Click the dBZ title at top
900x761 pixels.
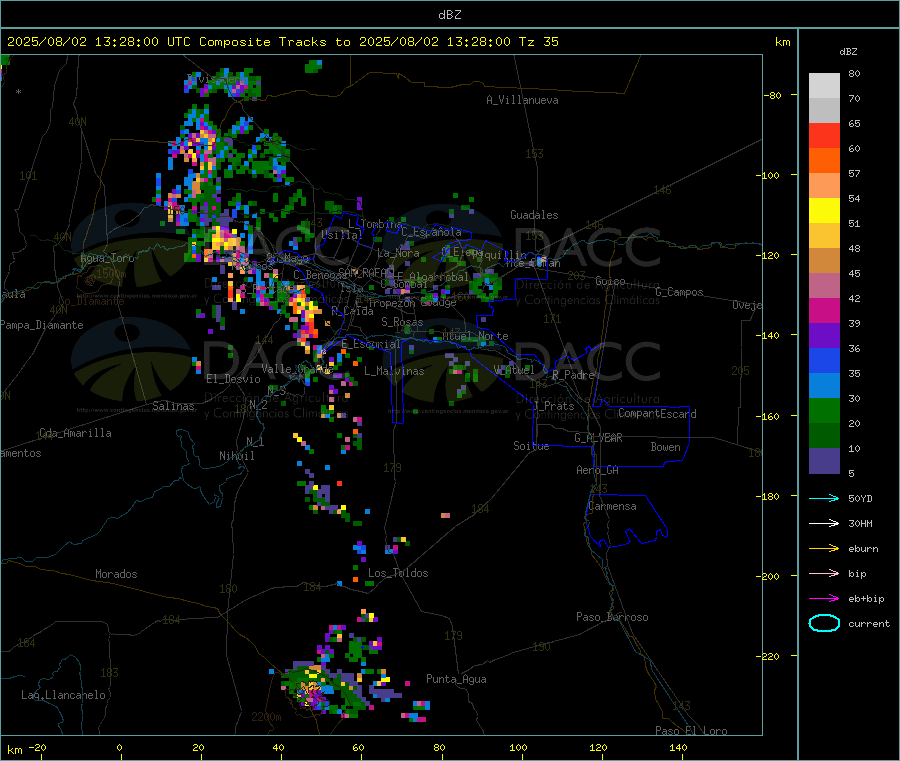point(449,14)
